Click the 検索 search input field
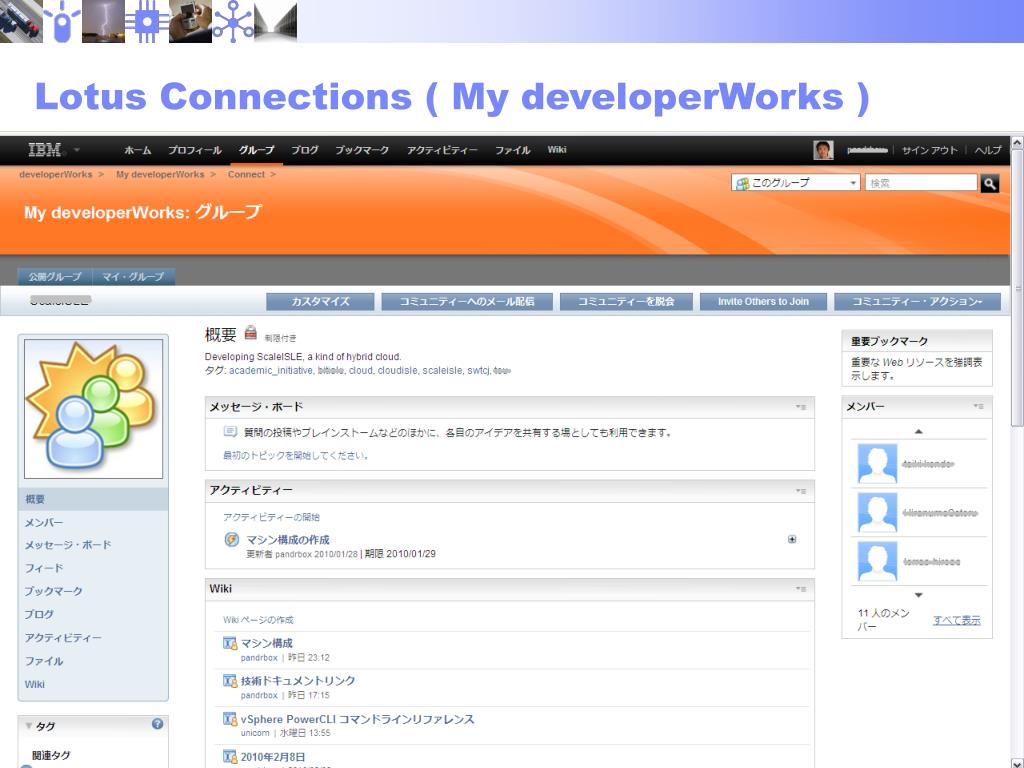 click(x=921, y=183)
